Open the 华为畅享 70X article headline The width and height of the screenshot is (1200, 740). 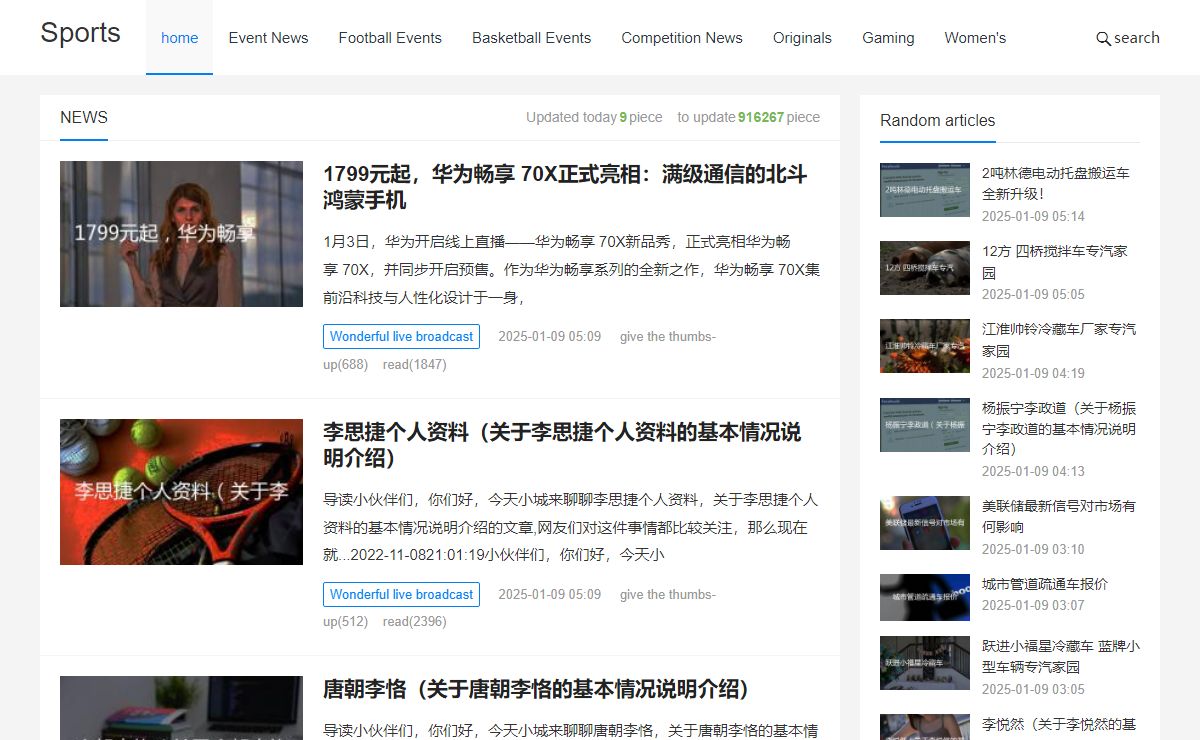coord(565,187)
